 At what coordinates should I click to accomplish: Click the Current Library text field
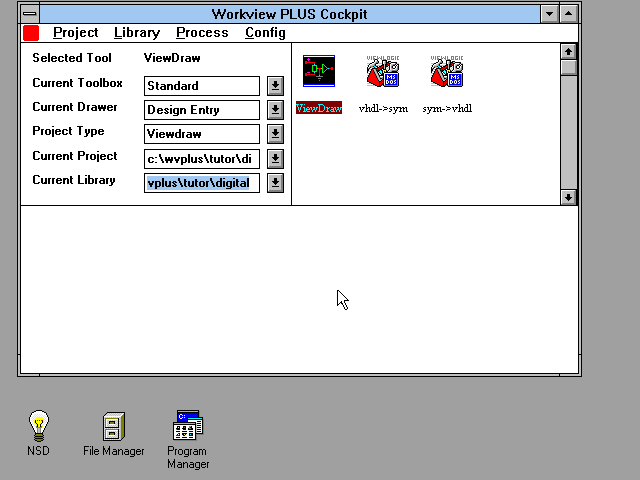coord(202,183)
